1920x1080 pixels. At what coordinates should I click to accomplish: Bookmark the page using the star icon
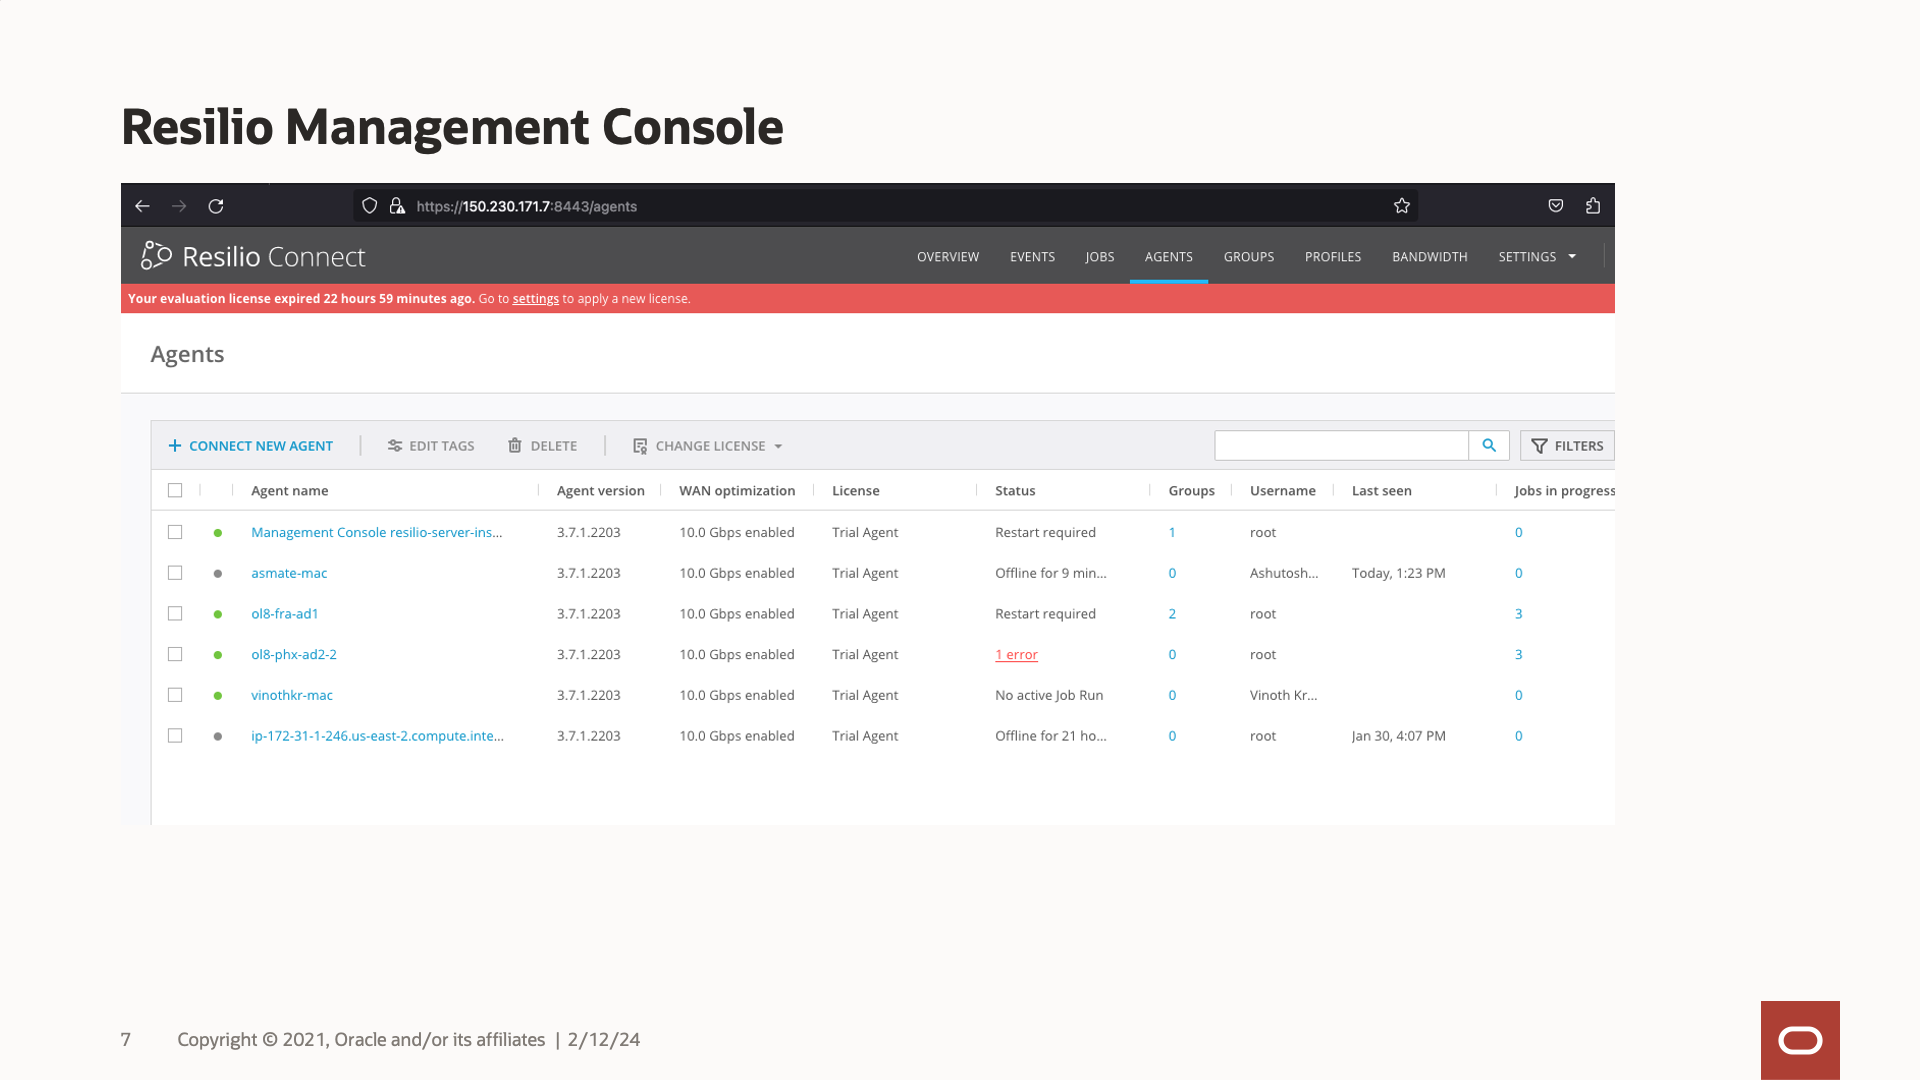click(x=1401, y=206)
